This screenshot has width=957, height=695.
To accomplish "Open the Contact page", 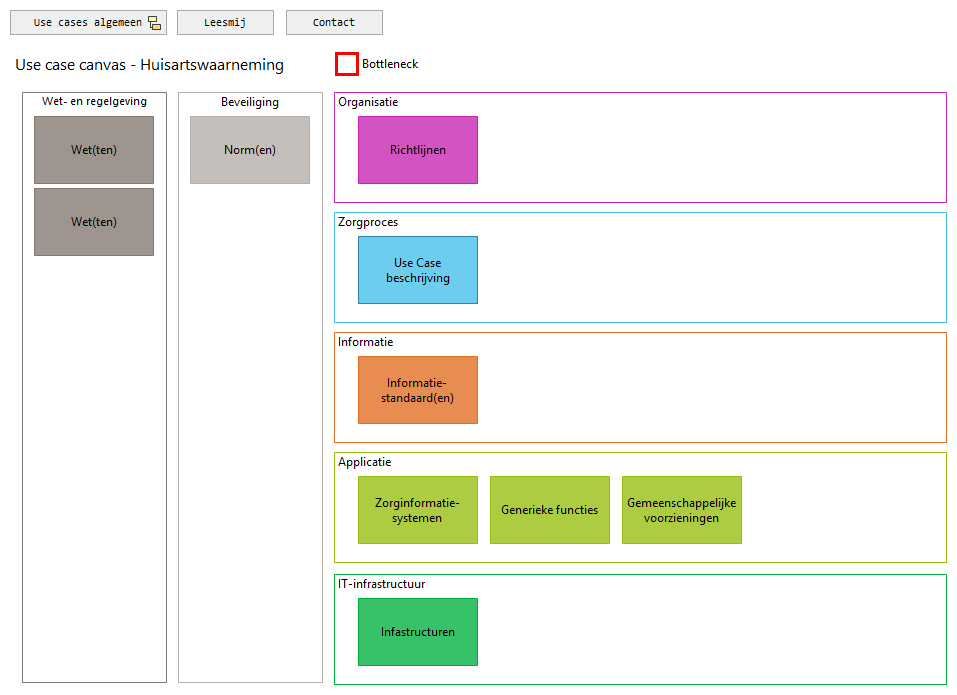I will pos(334,21).
